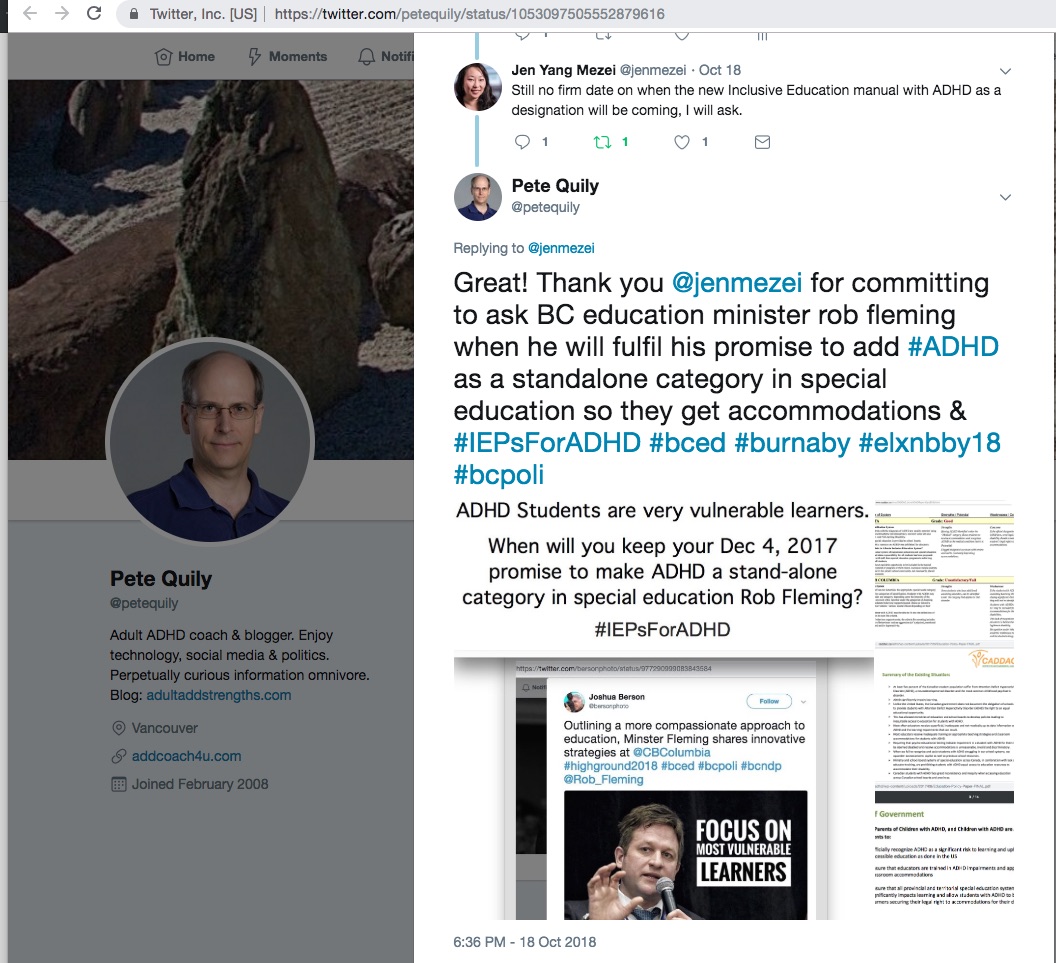Viewport: 1056px width, 963px height.
Task: Send Jen's tweet via direct message icon
Action: tap(762, 141)
